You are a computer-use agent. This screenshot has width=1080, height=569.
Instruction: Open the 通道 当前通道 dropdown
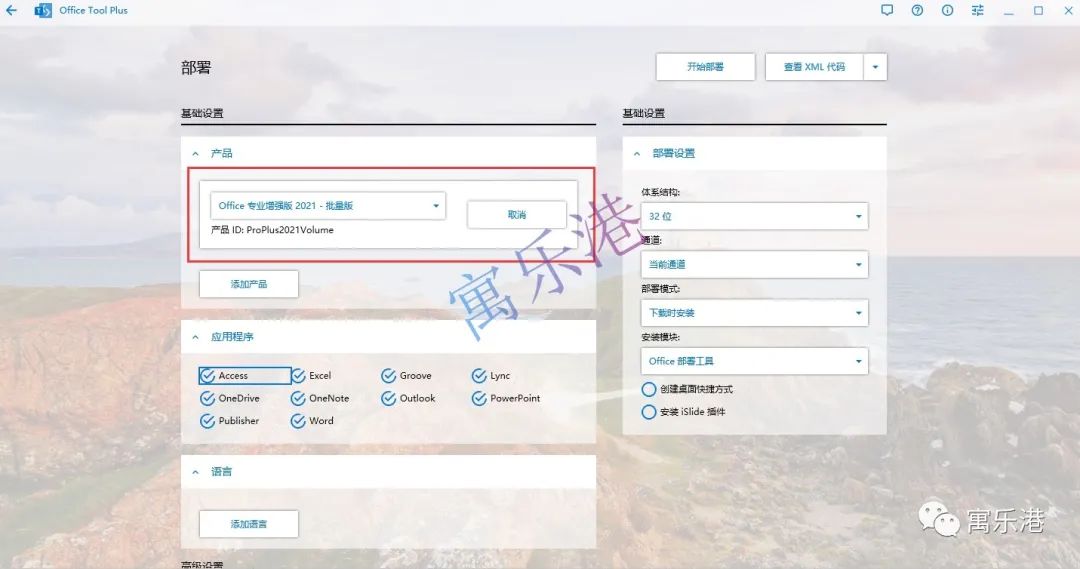click(x=754, y=265)
